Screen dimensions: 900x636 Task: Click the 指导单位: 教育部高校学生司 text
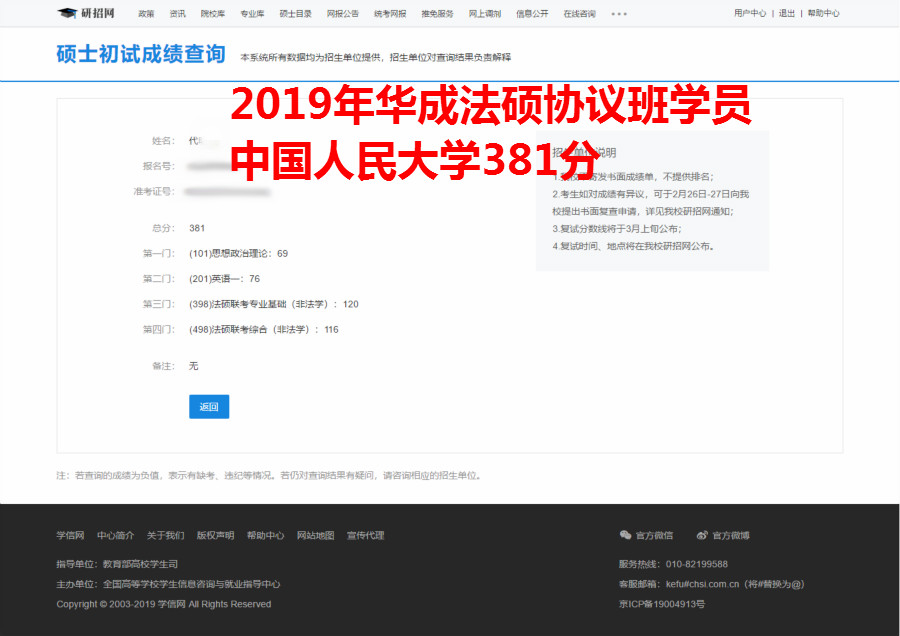117,564
